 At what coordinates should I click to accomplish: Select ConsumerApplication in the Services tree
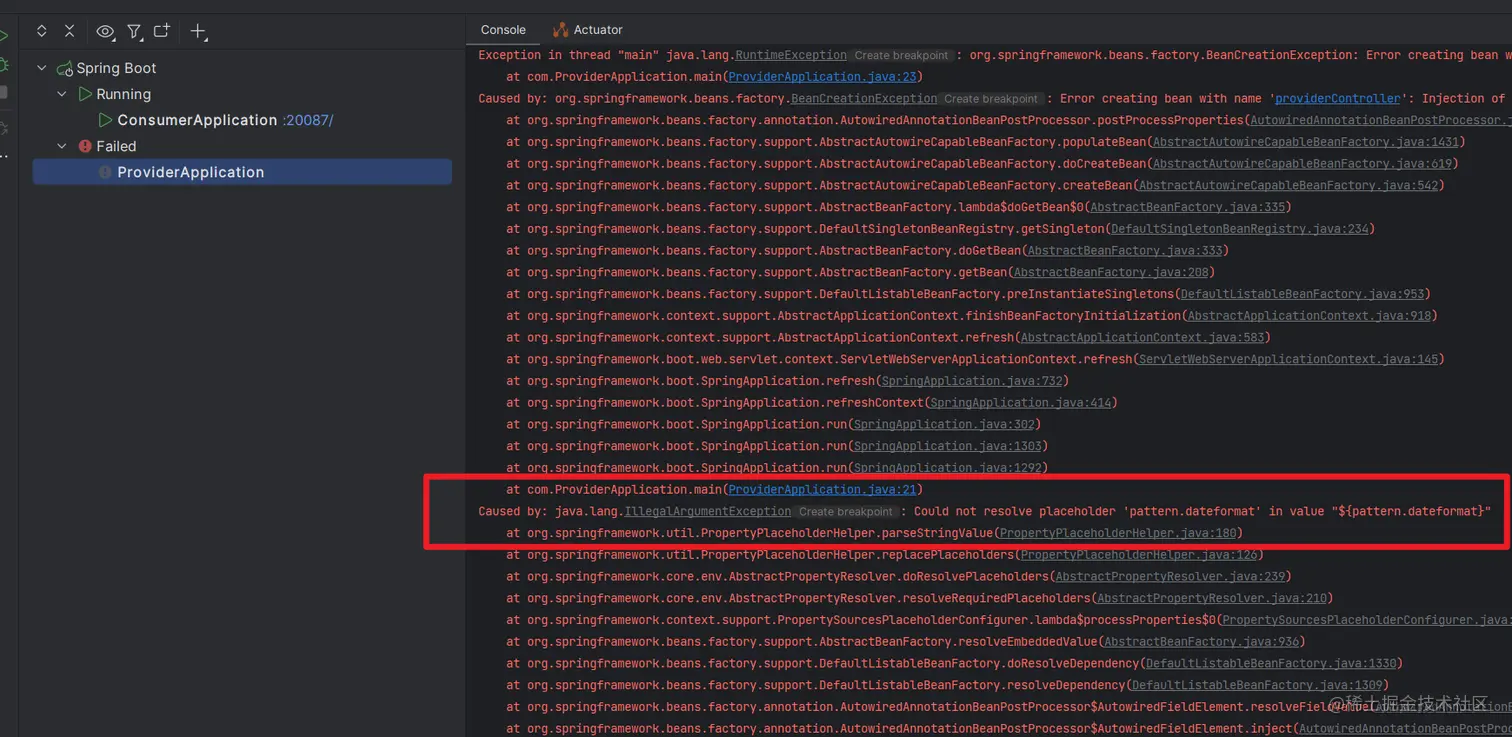(197, 120)
